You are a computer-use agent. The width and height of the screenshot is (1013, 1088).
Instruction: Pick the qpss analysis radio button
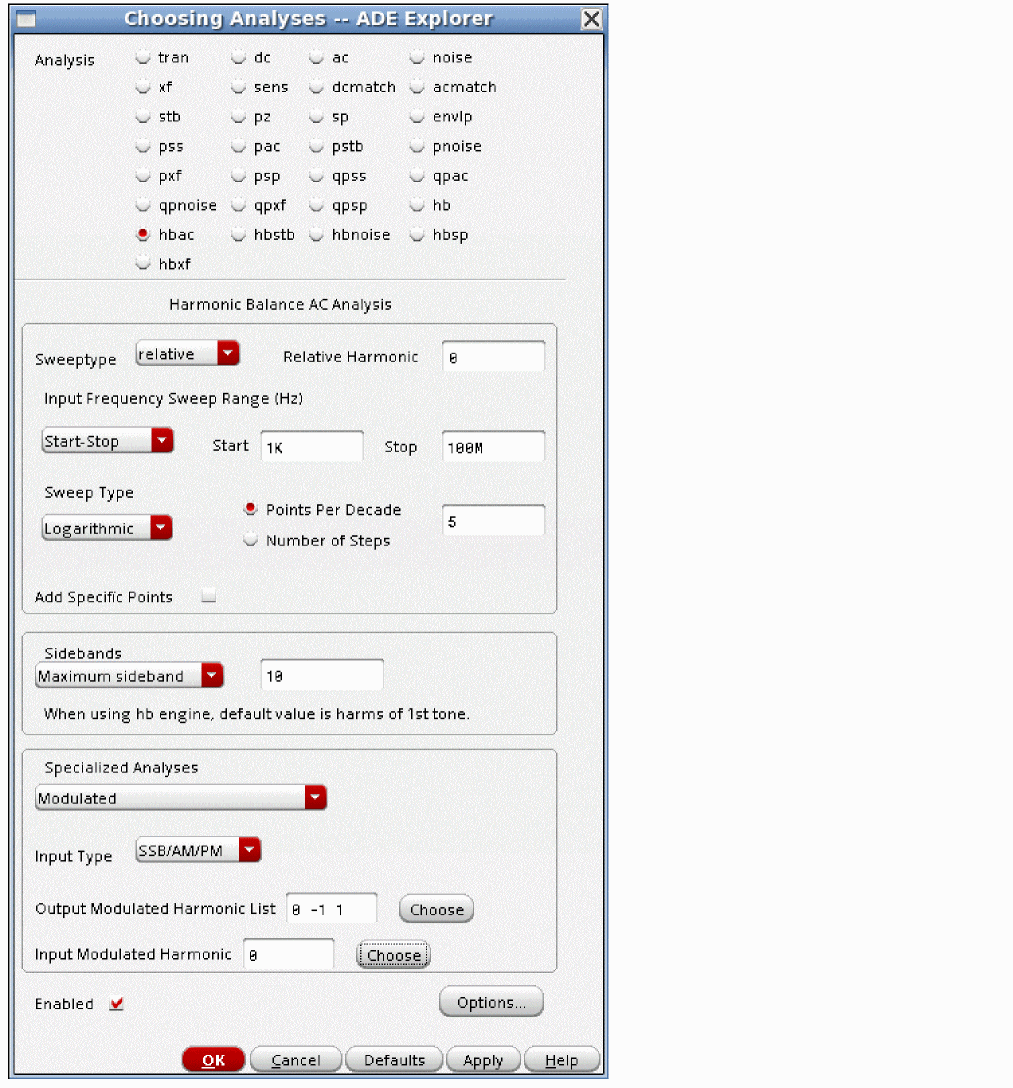point(316,176)
